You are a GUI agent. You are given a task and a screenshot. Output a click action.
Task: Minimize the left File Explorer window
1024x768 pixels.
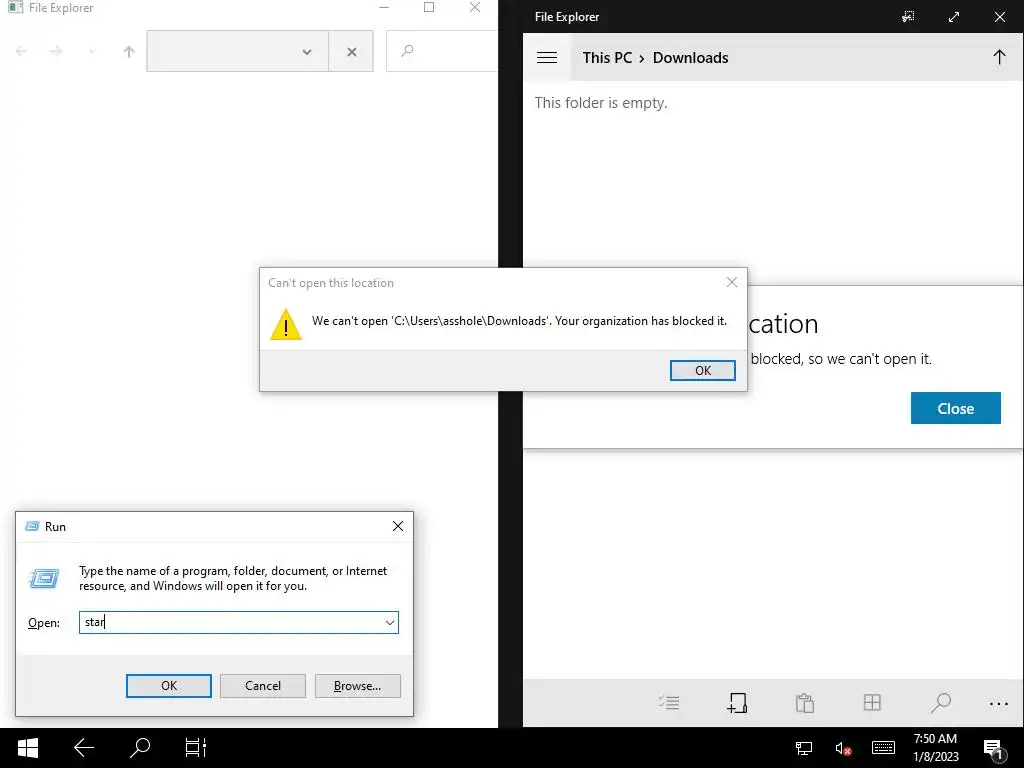coord(384,7)
